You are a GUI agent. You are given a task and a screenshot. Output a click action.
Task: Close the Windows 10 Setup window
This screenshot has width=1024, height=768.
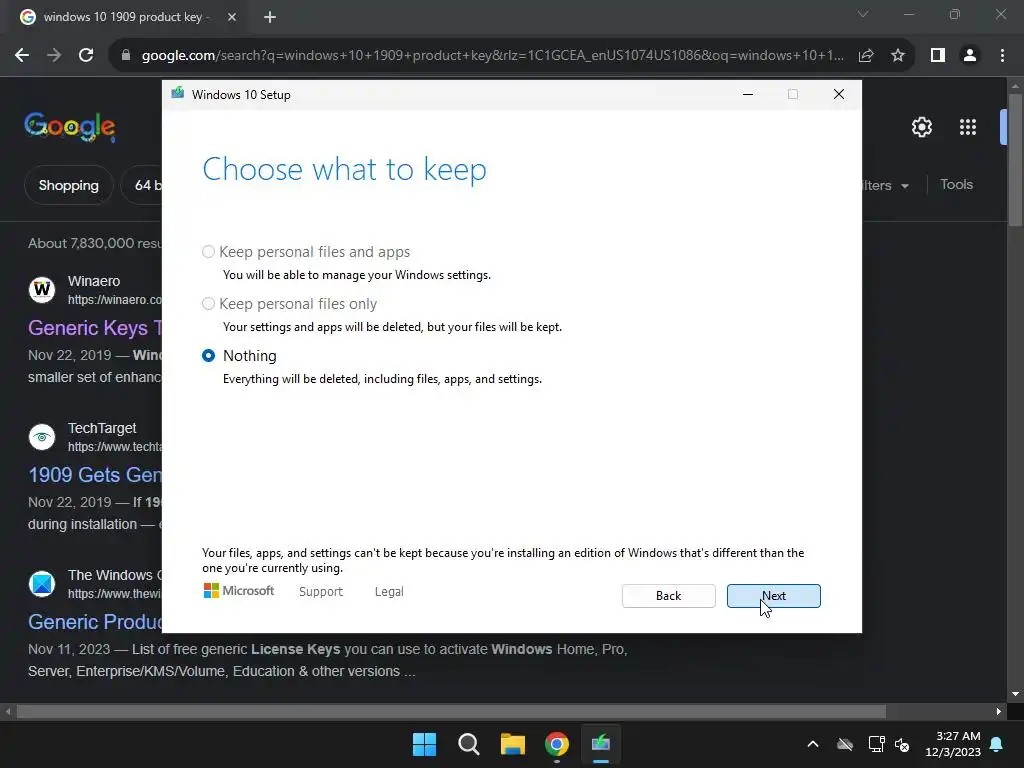pyautogui.click(x=839, y=95)
